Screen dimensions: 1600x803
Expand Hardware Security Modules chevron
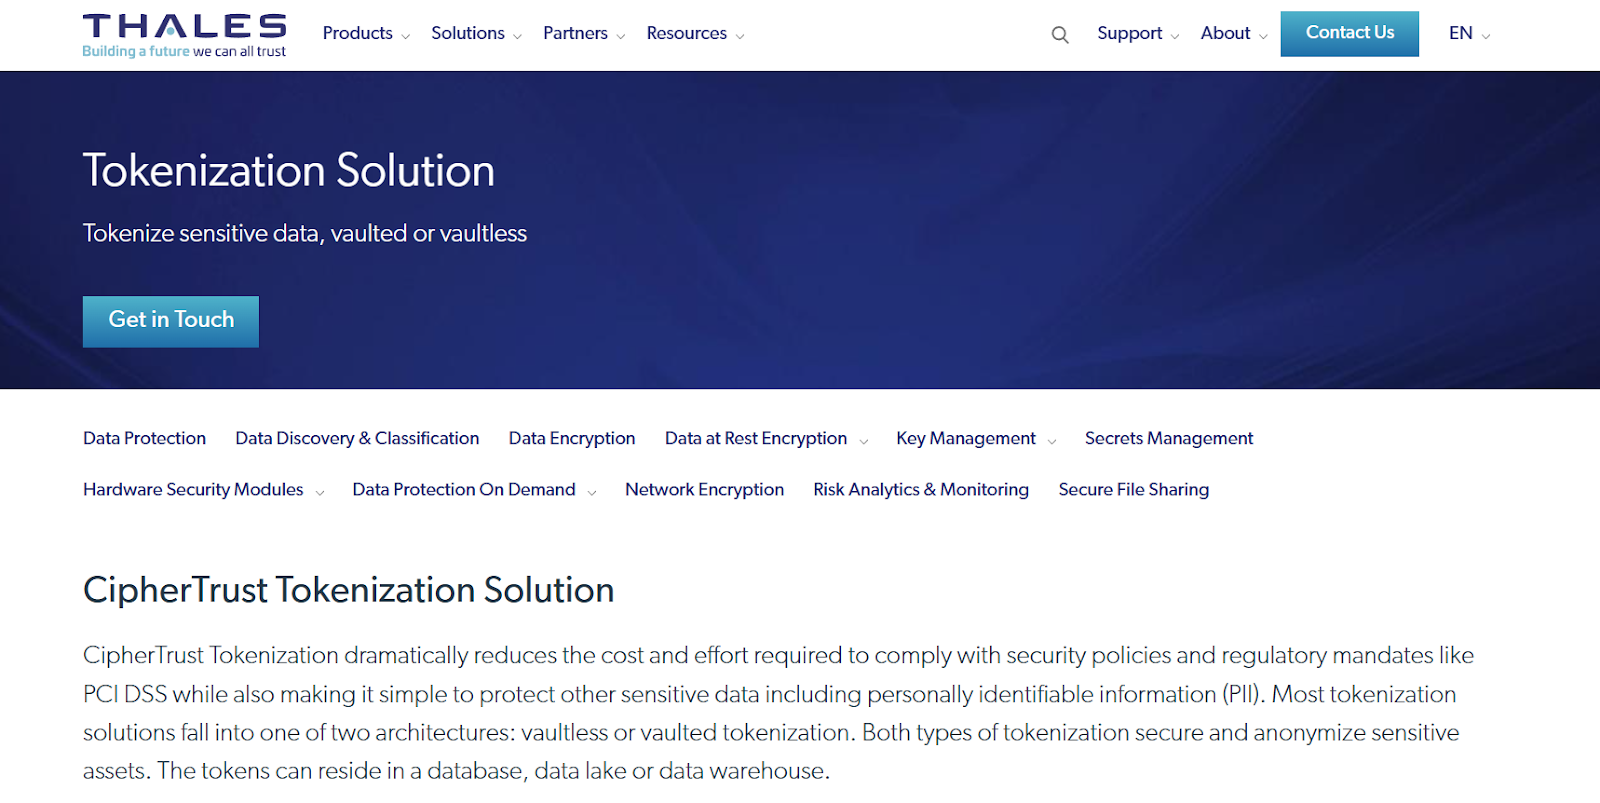click(320, 492)
